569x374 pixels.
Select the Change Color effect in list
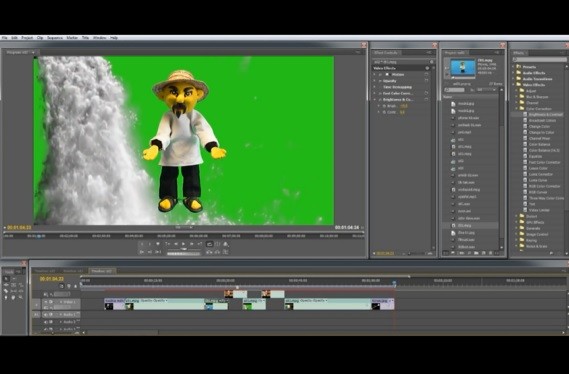pyautogui.click(x=539, y=126)
